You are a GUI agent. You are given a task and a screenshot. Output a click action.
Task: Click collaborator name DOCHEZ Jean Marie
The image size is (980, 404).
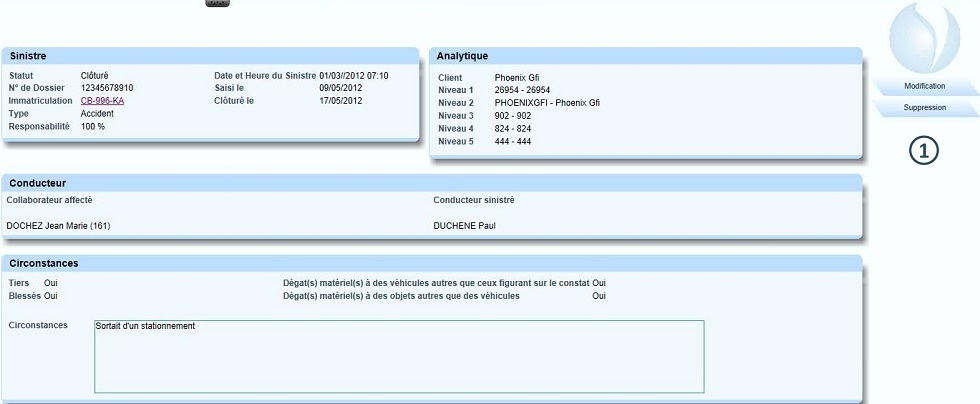coord(58,226)
